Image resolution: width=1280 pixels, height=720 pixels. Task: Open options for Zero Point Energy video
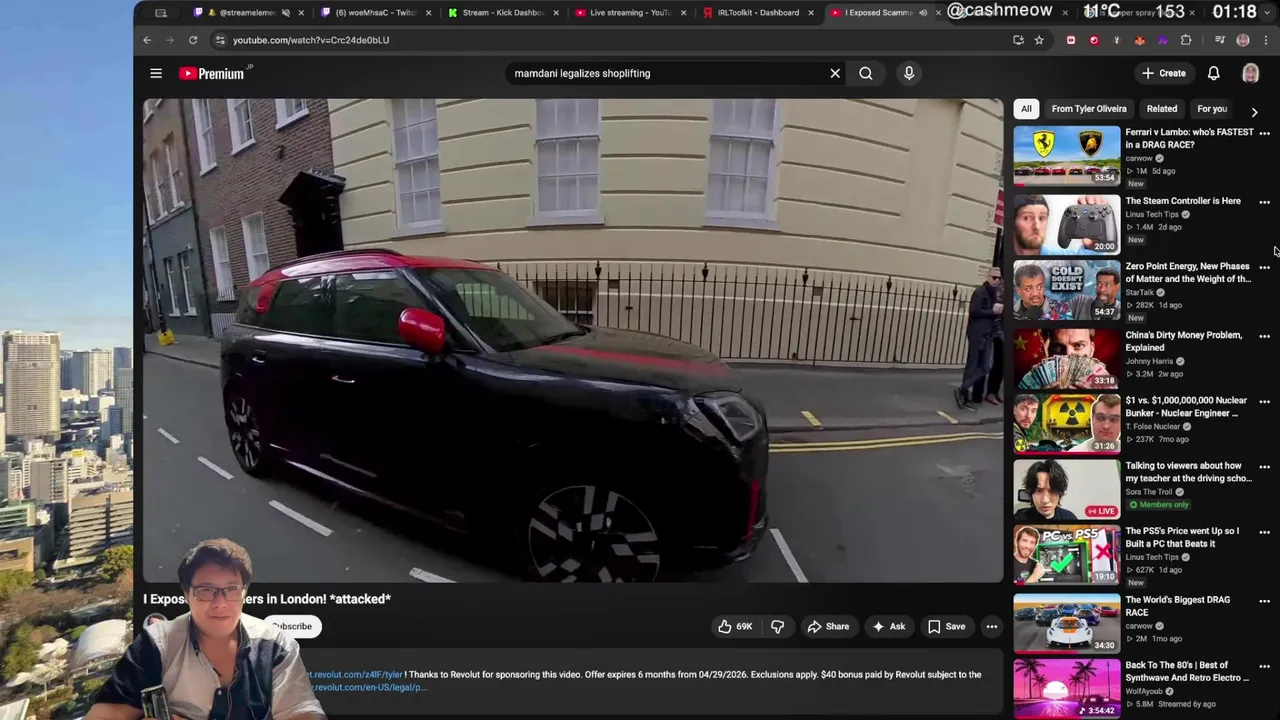[x=1264, y=268]
